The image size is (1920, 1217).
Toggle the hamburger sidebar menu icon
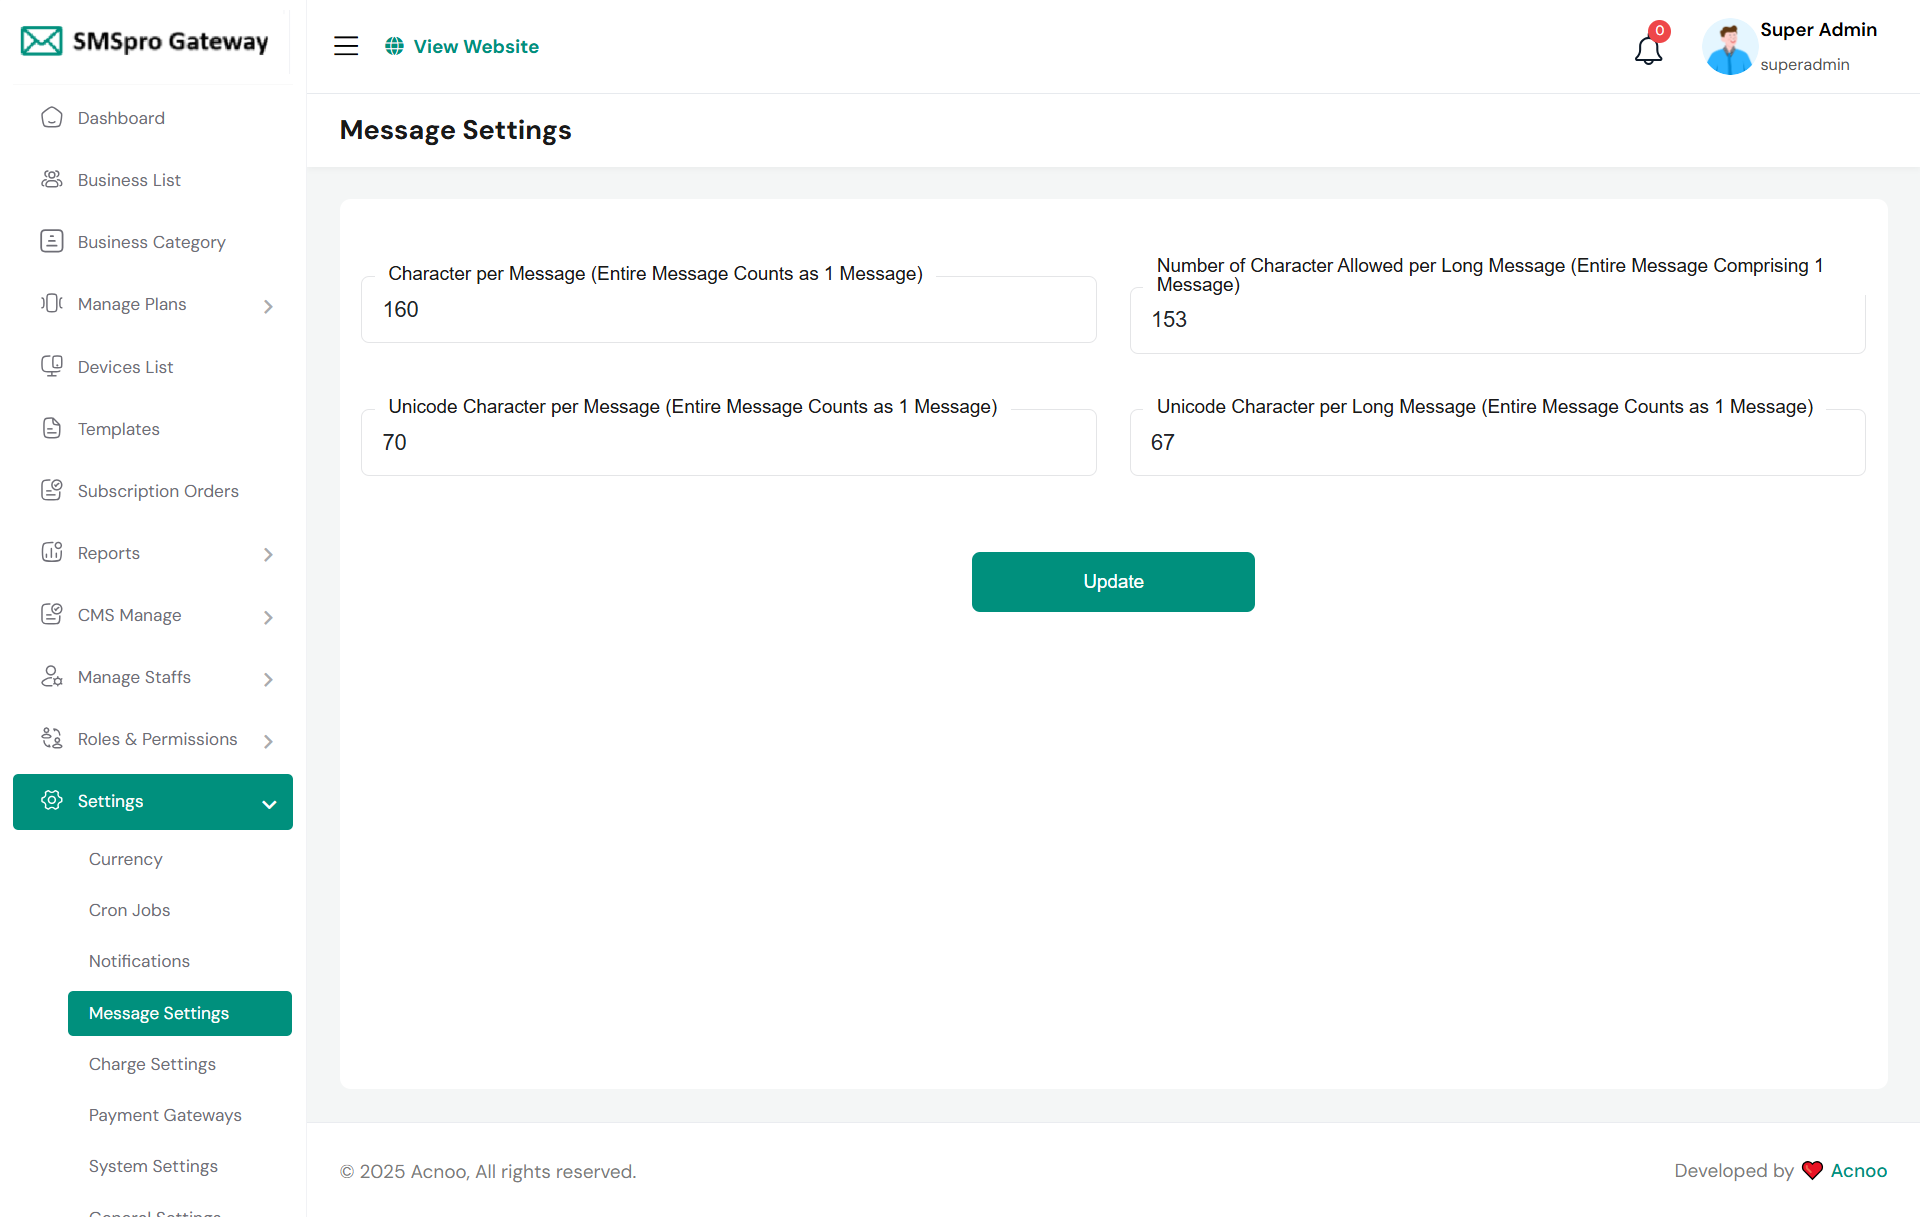pos(346,46)
